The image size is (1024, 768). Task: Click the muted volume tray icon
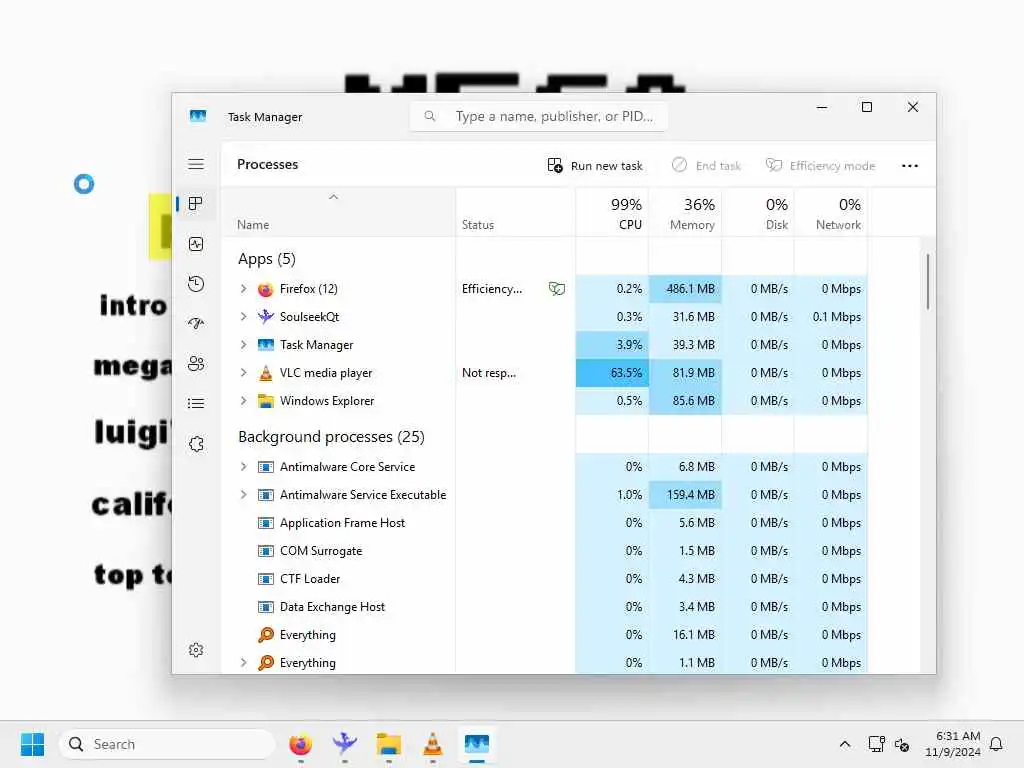902,744
